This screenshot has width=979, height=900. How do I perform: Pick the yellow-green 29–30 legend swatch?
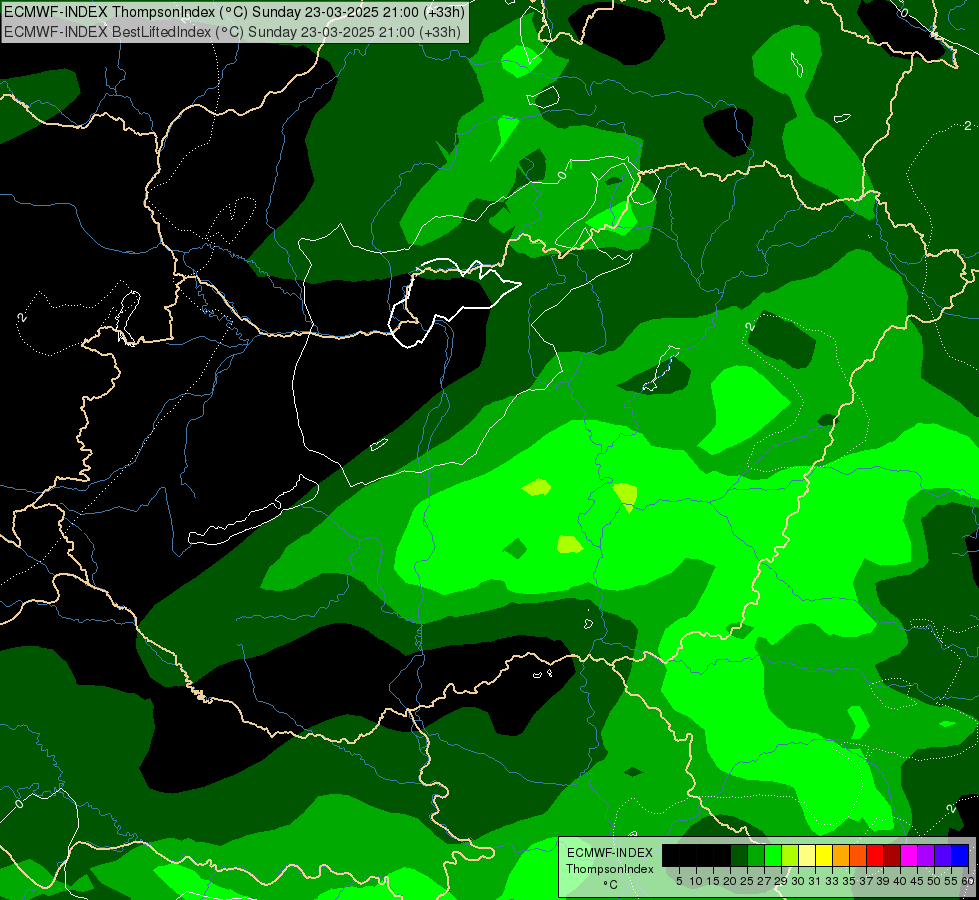790,855
